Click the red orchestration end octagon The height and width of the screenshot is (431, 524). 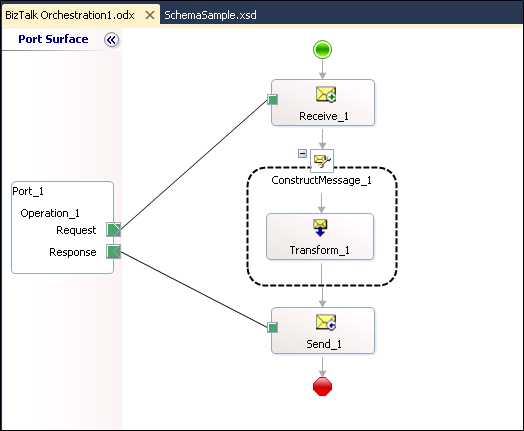coord(322,387)
